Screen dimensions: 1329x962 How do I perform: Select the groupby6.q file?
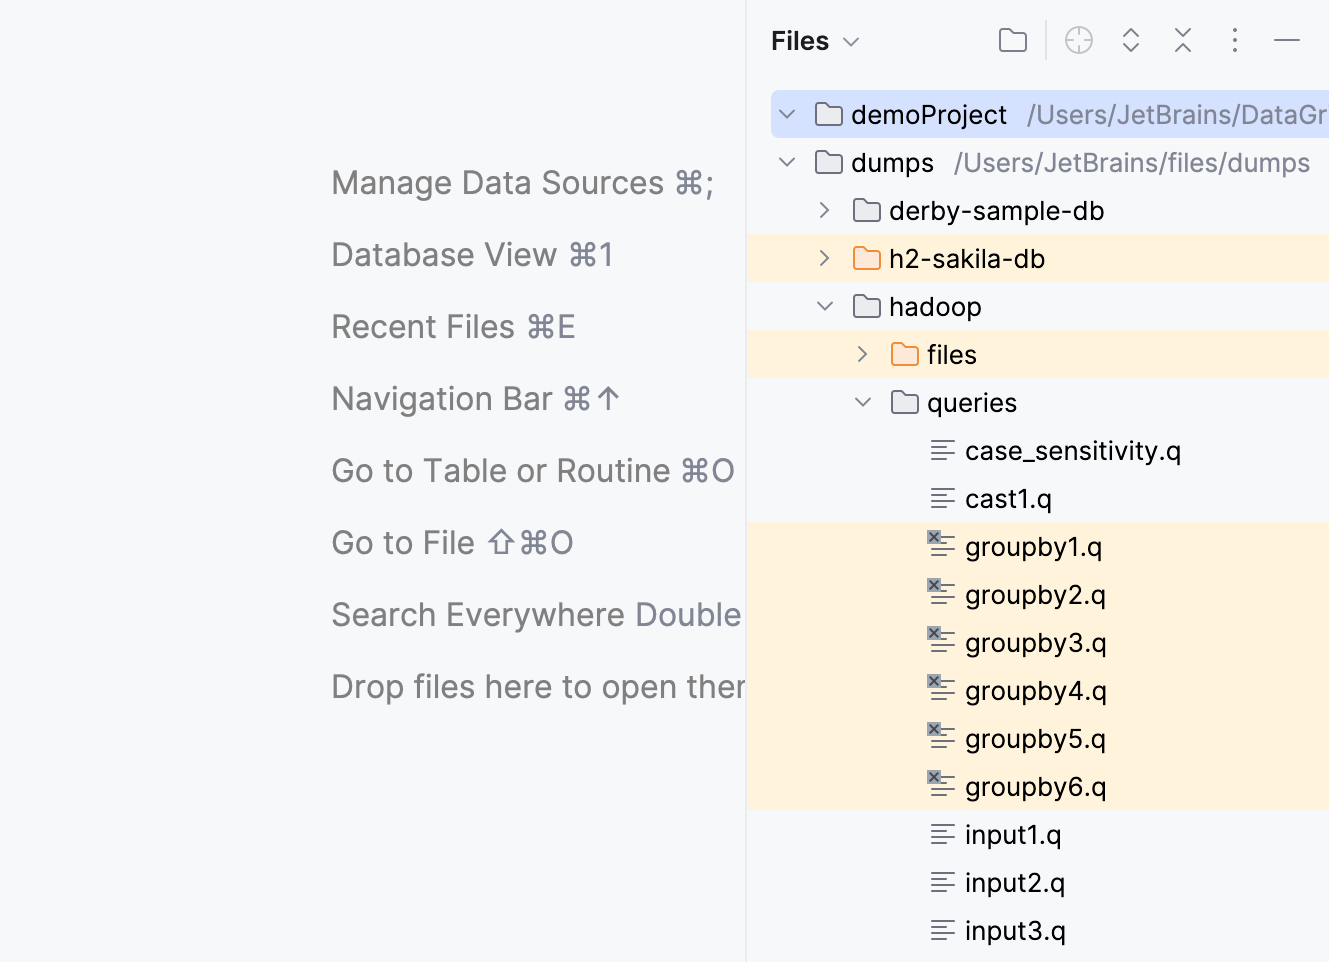pos(1035,786)
